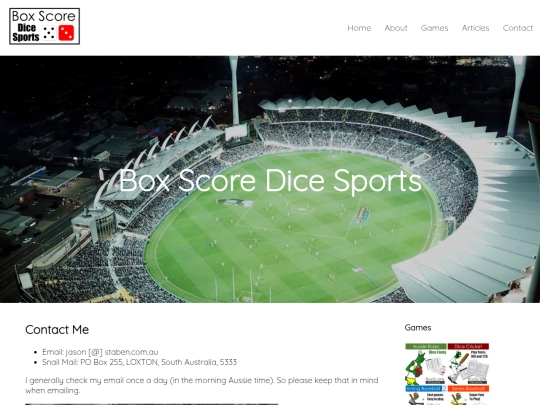Click the stadium hero banner image

(x=270, y=179)
